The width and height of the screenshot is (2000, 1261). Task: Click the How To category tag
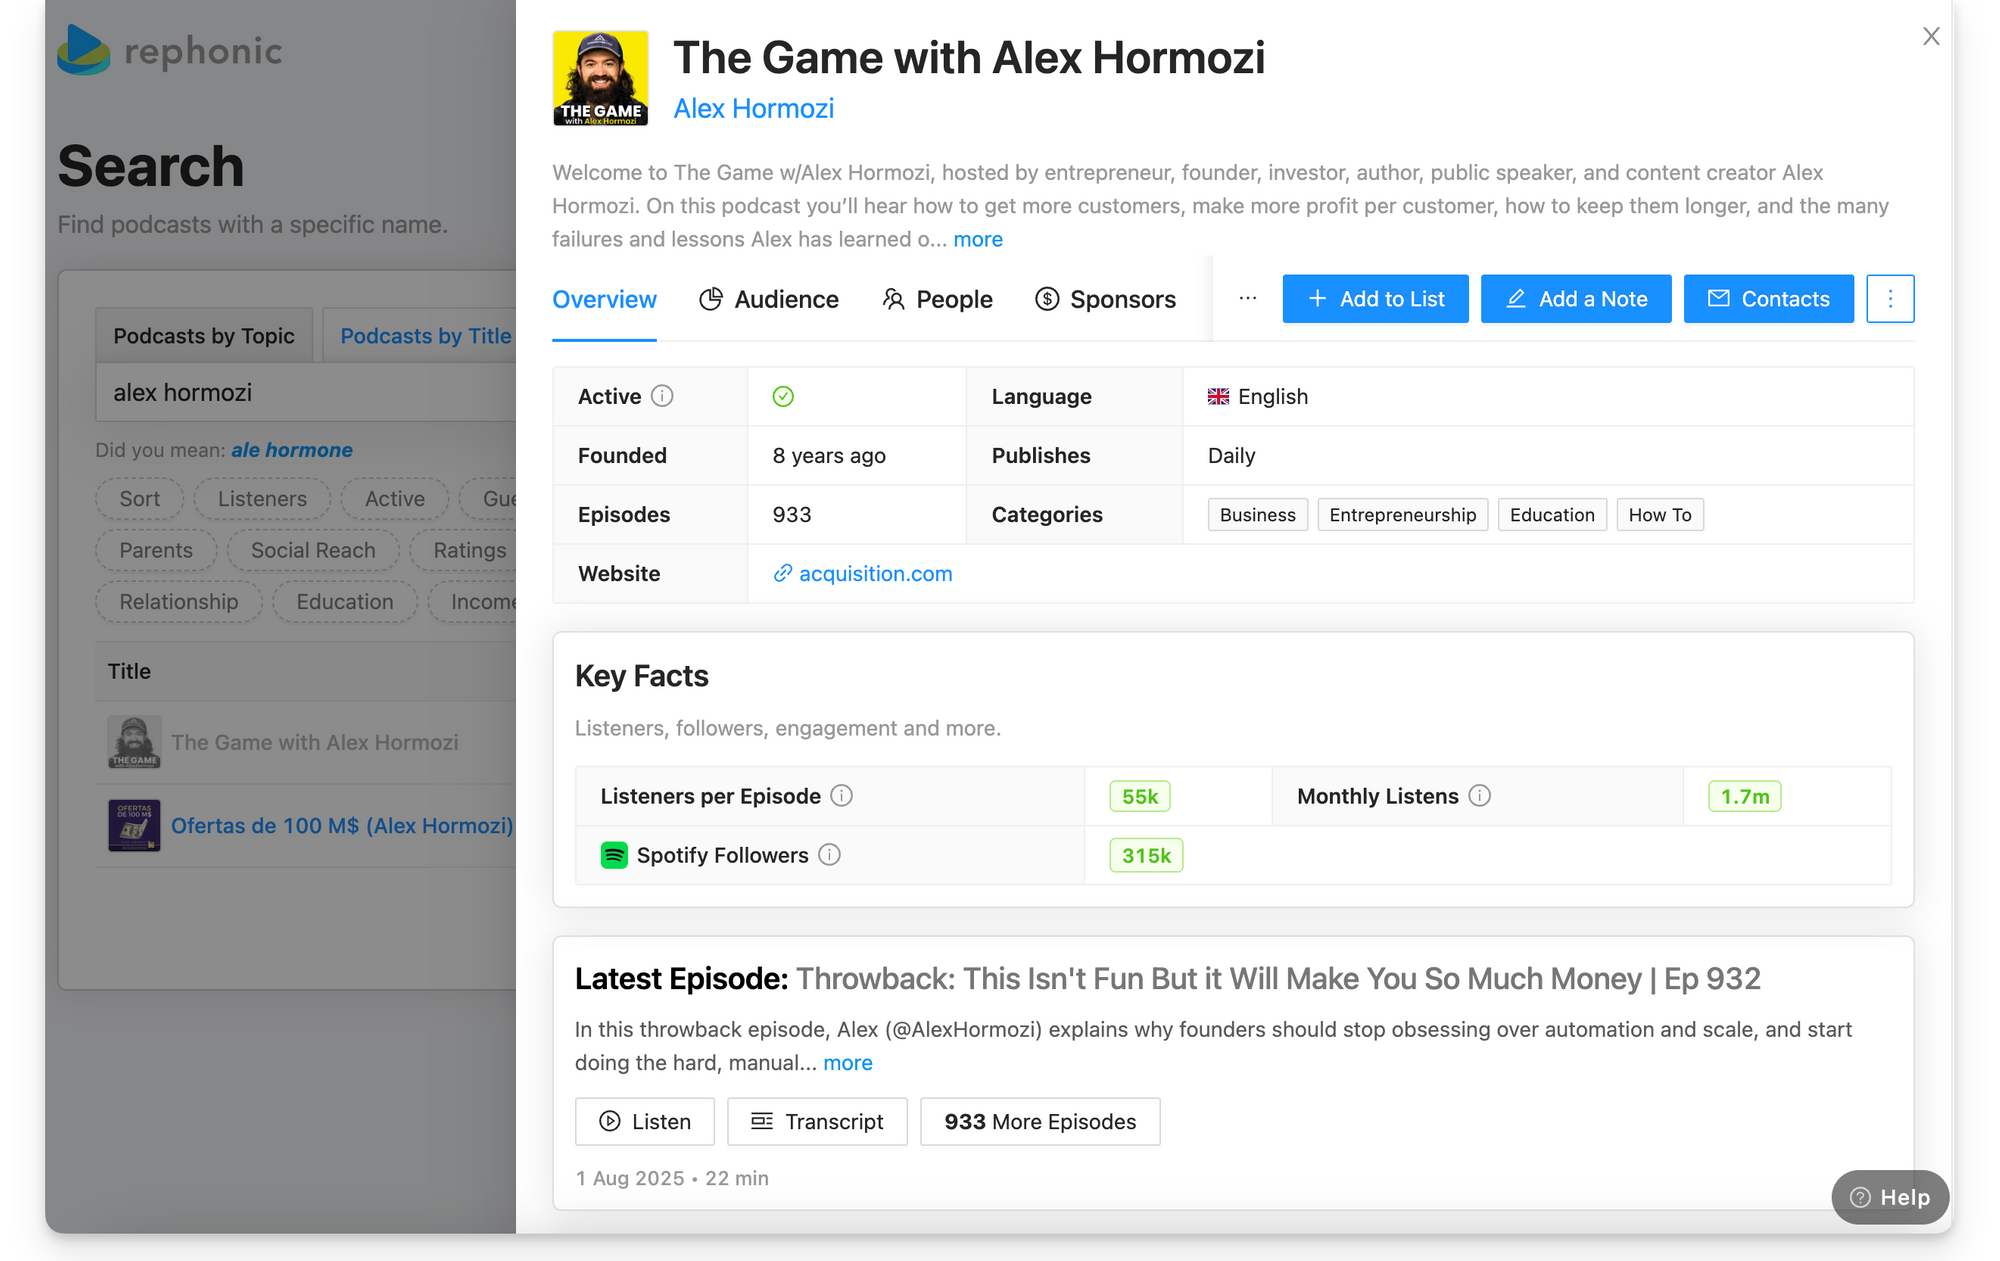point(1660,515)
